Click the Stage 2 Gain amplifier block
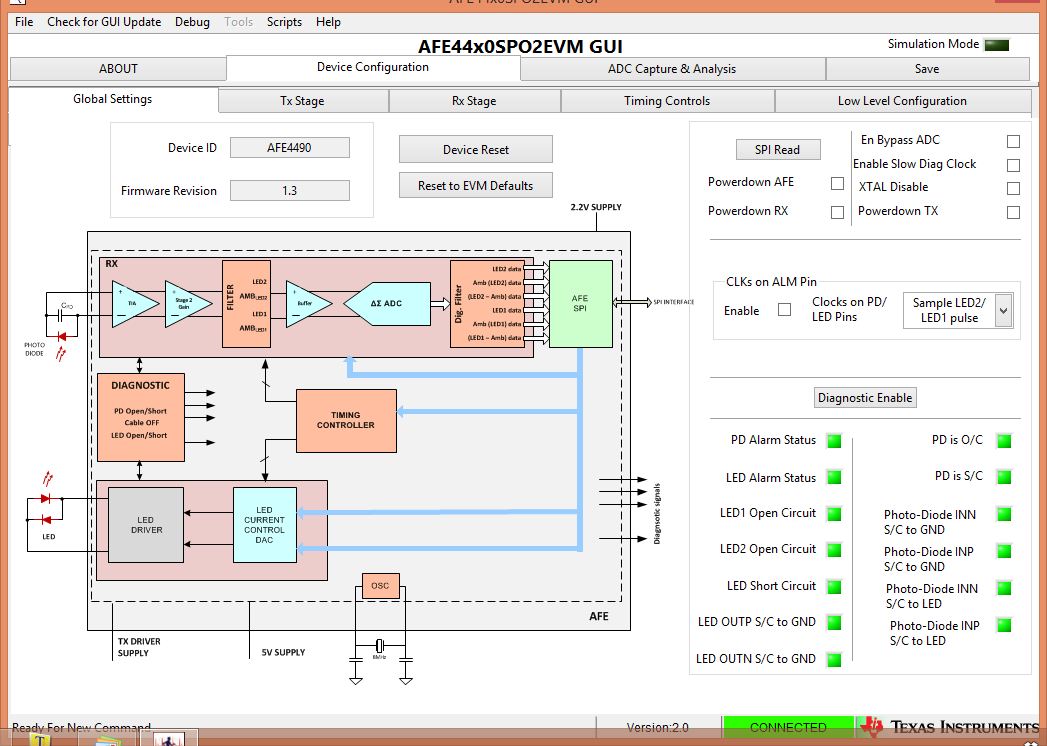 pyautogui.click(x=188, y=304)
